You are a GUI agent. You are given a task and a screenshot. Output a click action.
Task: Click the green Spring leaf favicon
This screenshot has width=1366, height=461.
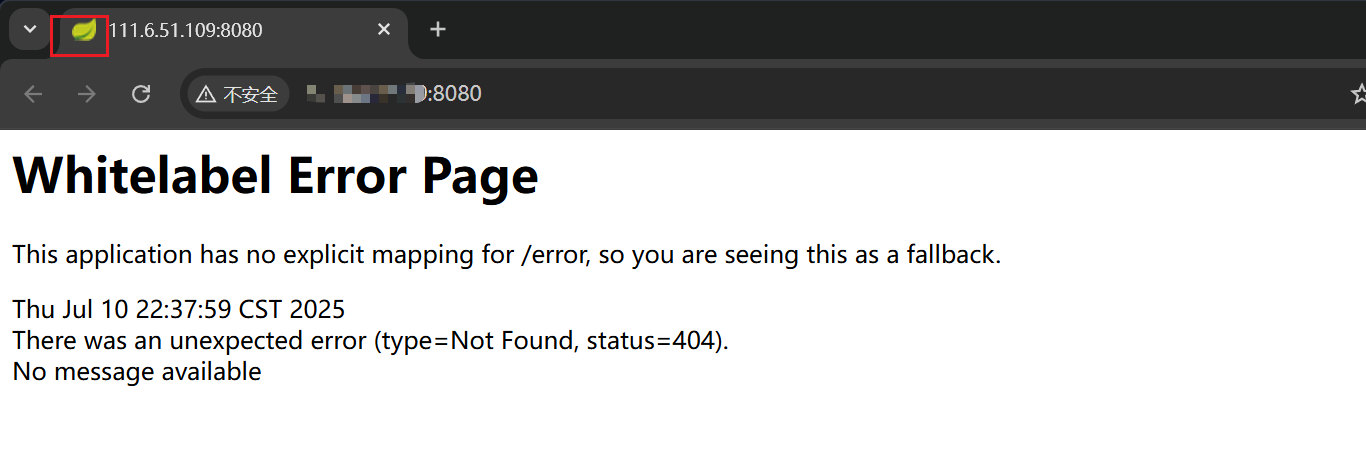click(84, 30)
